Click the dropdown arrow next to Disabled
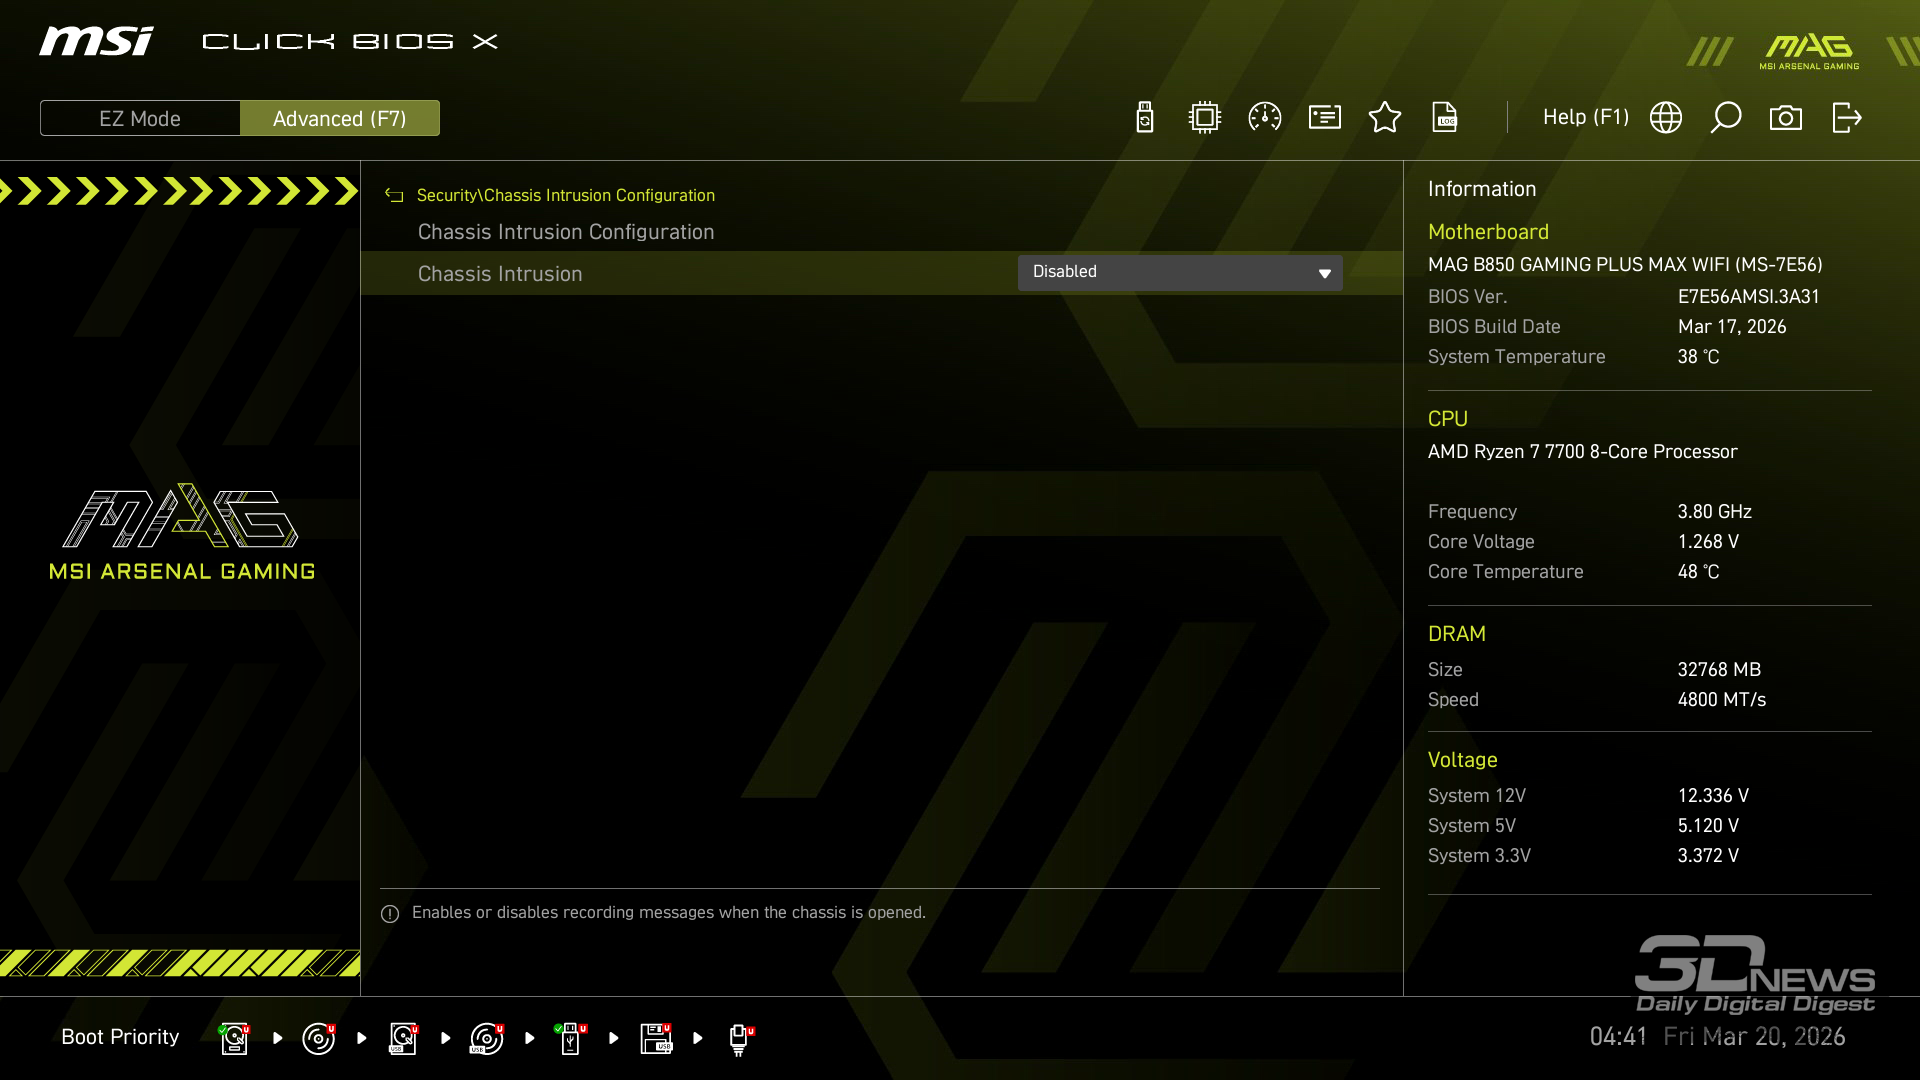The image size is (1920, 1080). (1324, 273)
